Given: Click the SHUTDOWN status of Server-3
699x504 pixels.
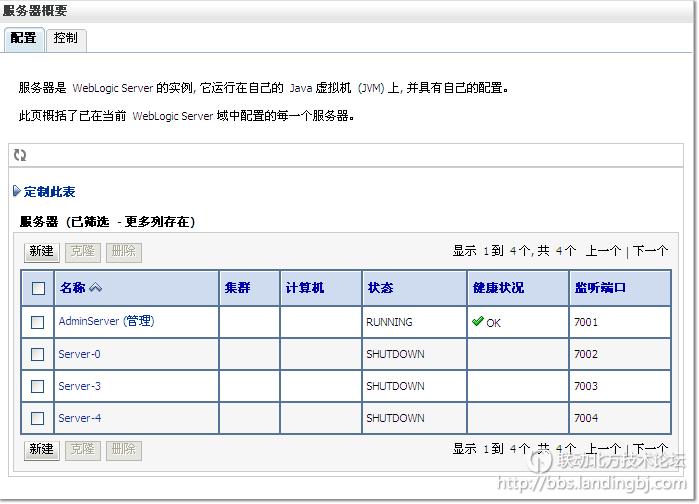Looking at the screenshot, I should click(395, 386).
